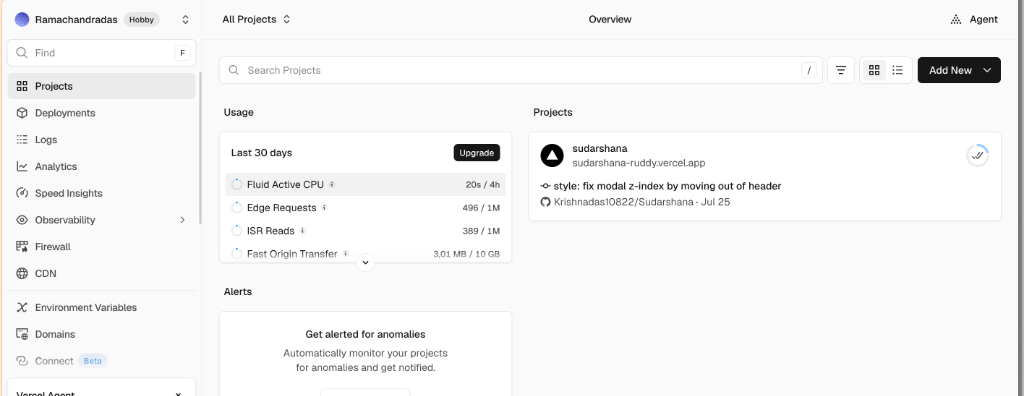The width and height of the screenshot is (1024, 396).
Task: Click the F shortcut key badge
Action: (x=182, y=53)
